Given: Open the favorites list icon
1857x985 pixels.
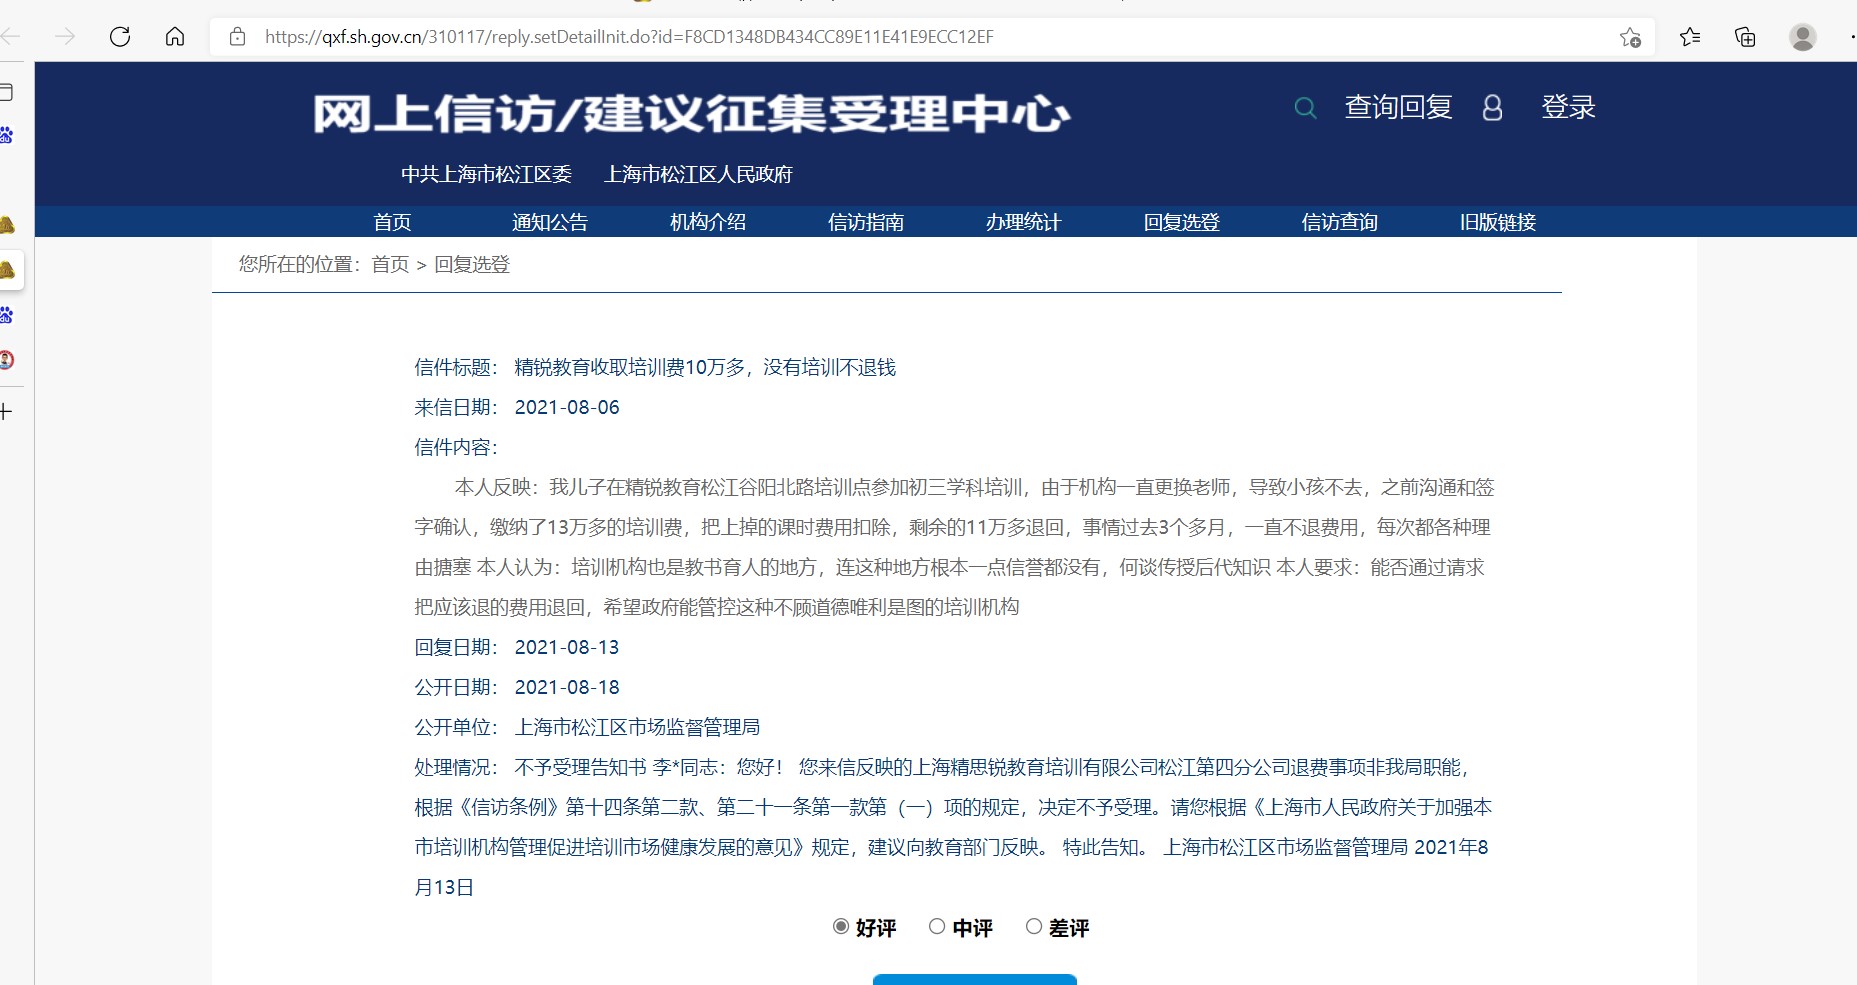Looking at the screenshot, I should 1690,37.
